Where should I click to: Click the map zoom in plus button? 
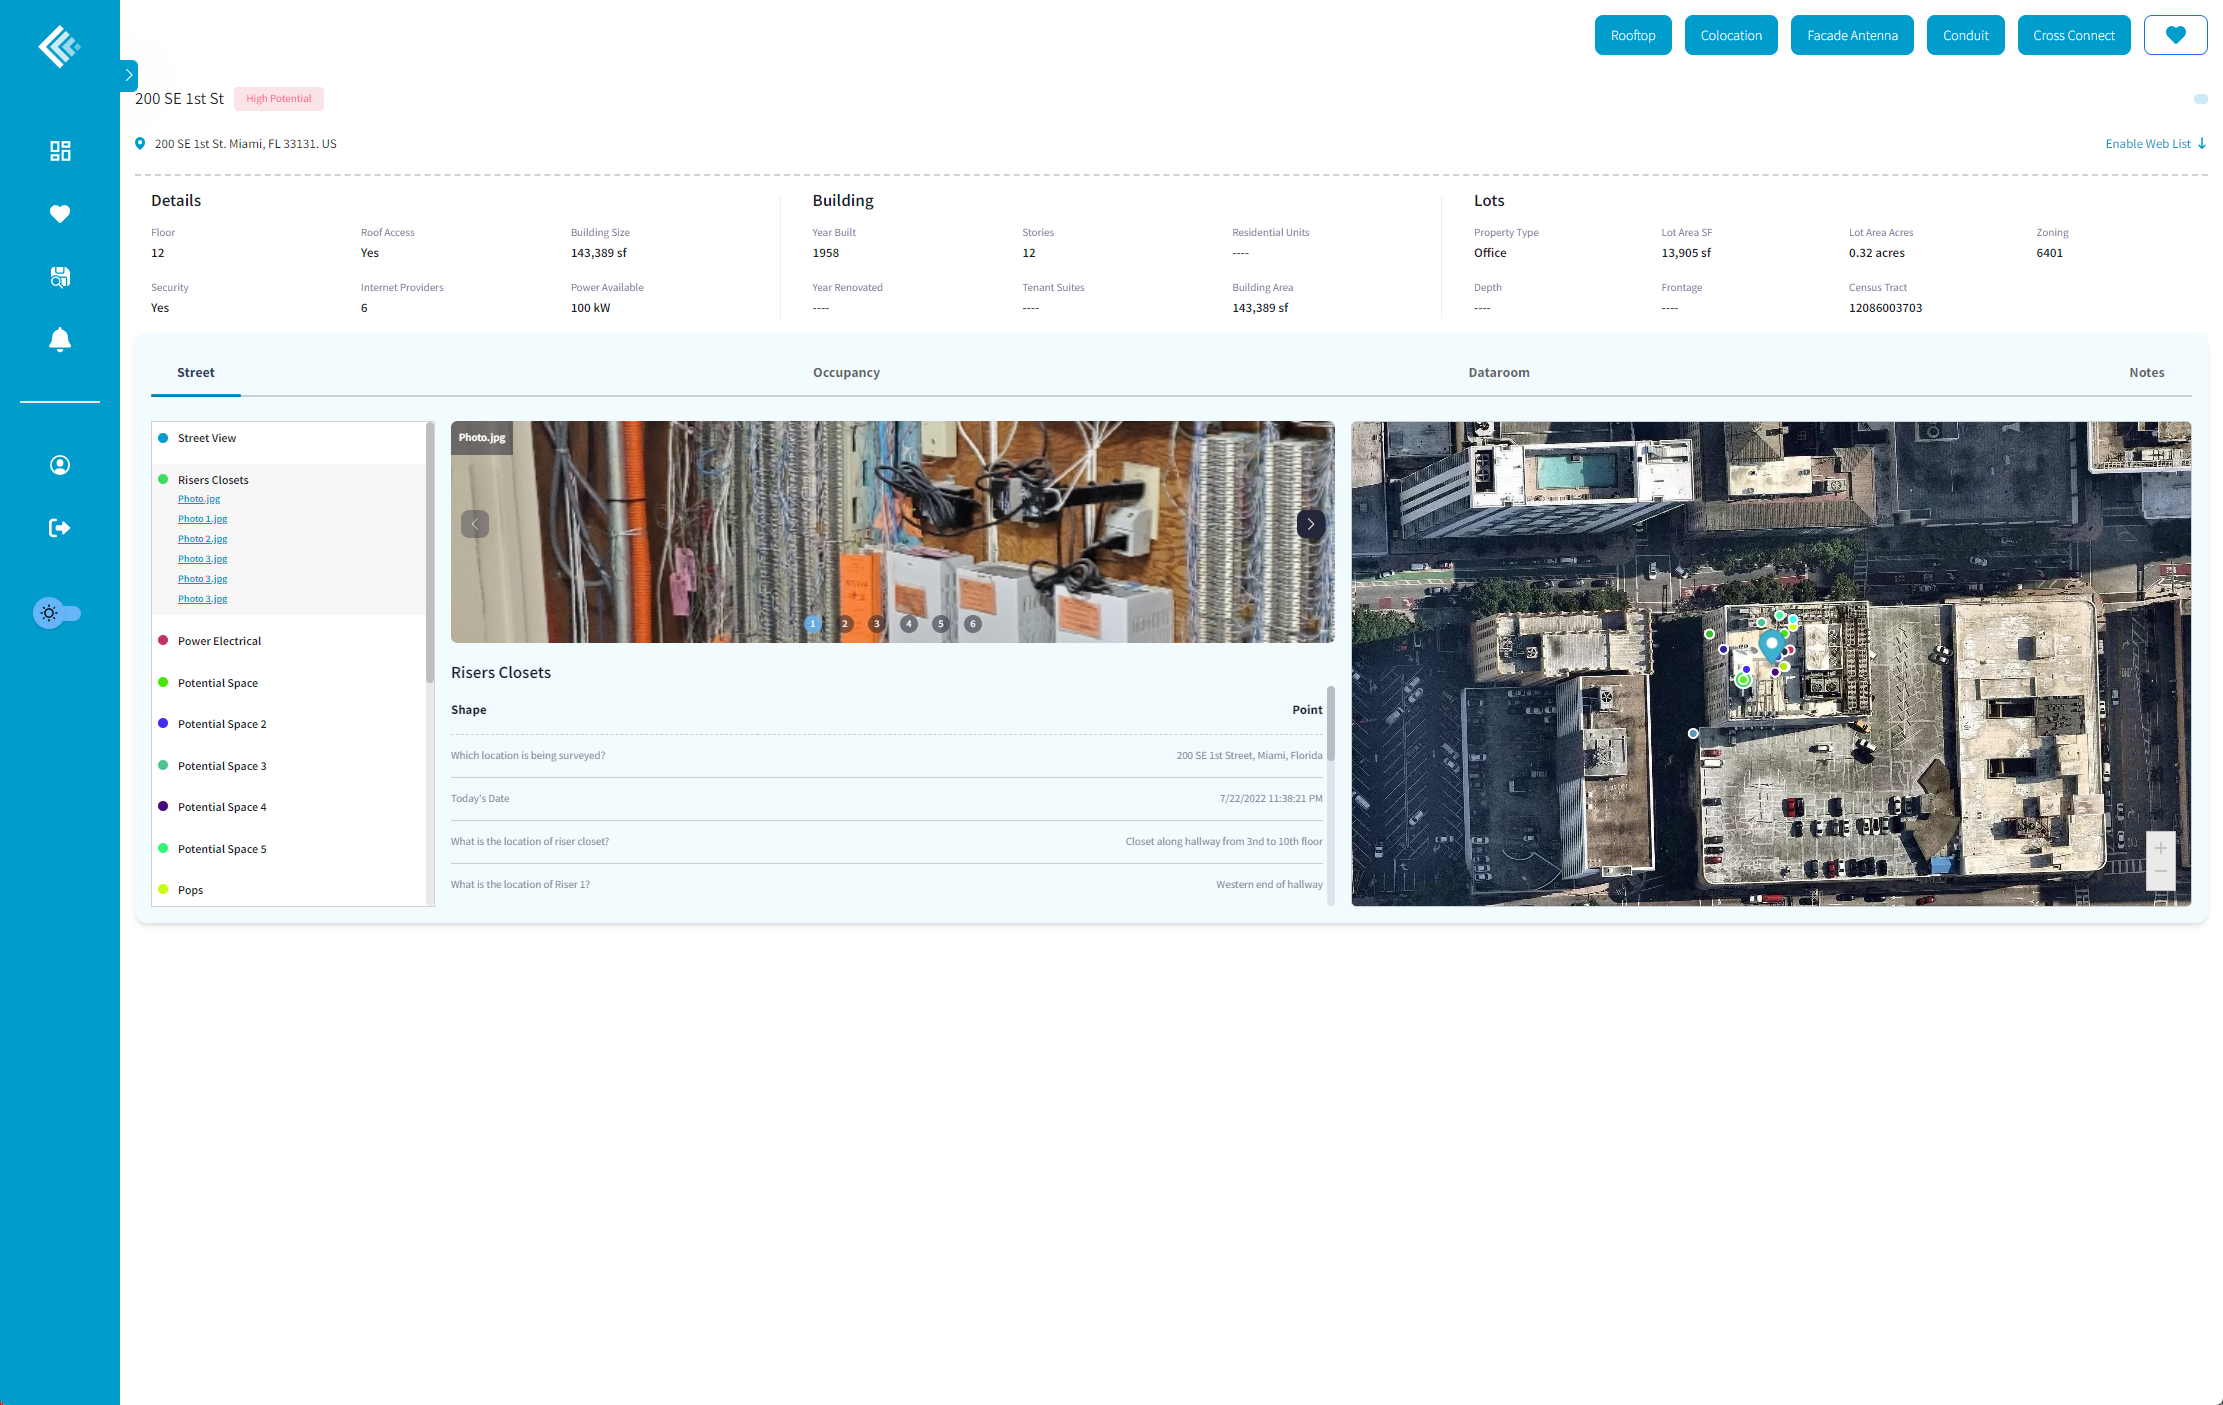[x=2160, y=848]
